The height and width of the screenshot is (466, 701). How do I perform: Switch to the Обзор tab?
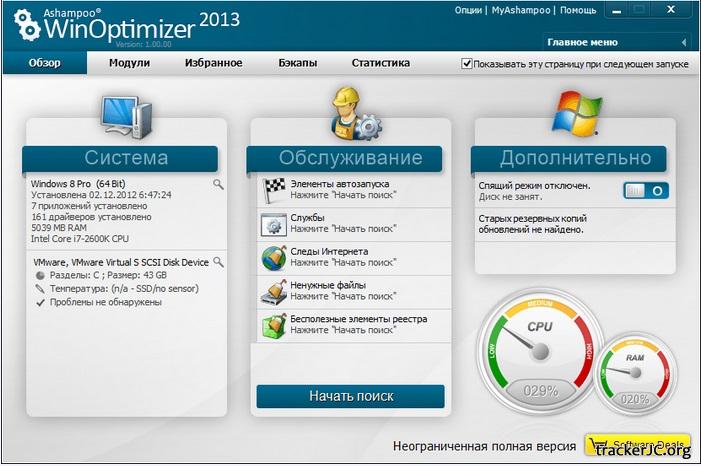45,63
